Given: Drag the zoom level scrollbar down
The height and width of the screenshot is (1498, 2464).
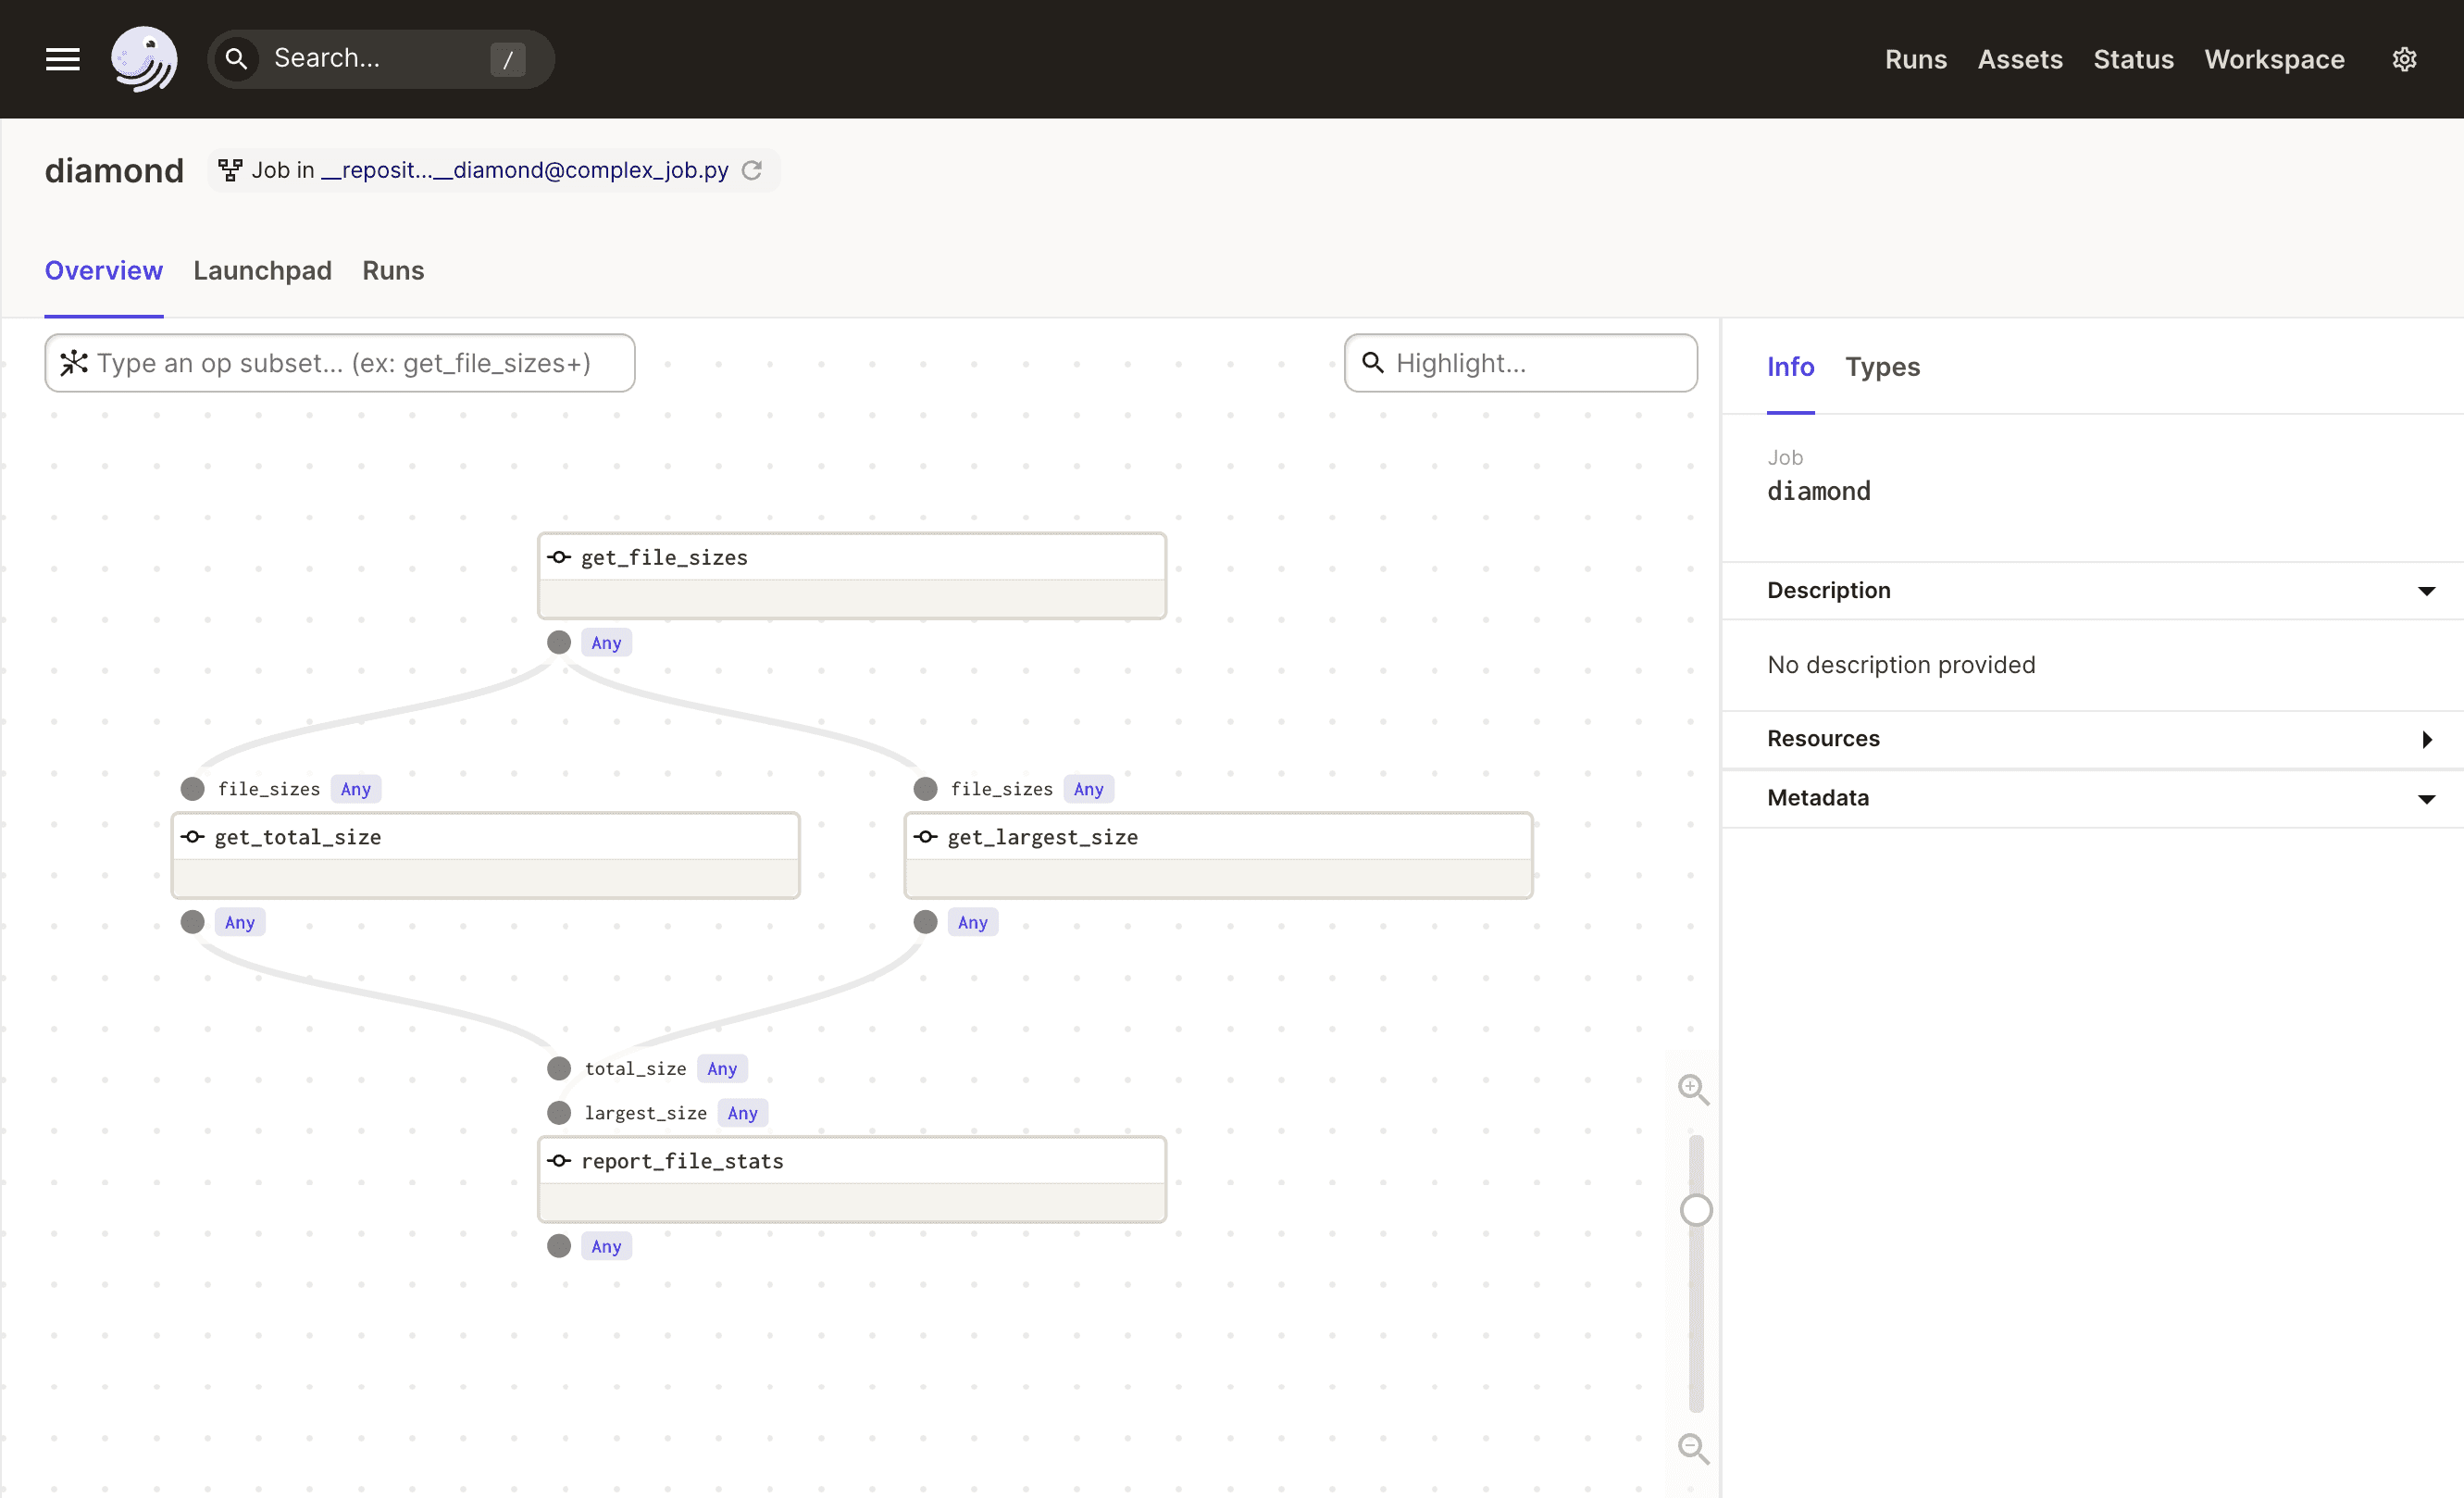Looking at the screenshot, I should coord(1693,1209).
